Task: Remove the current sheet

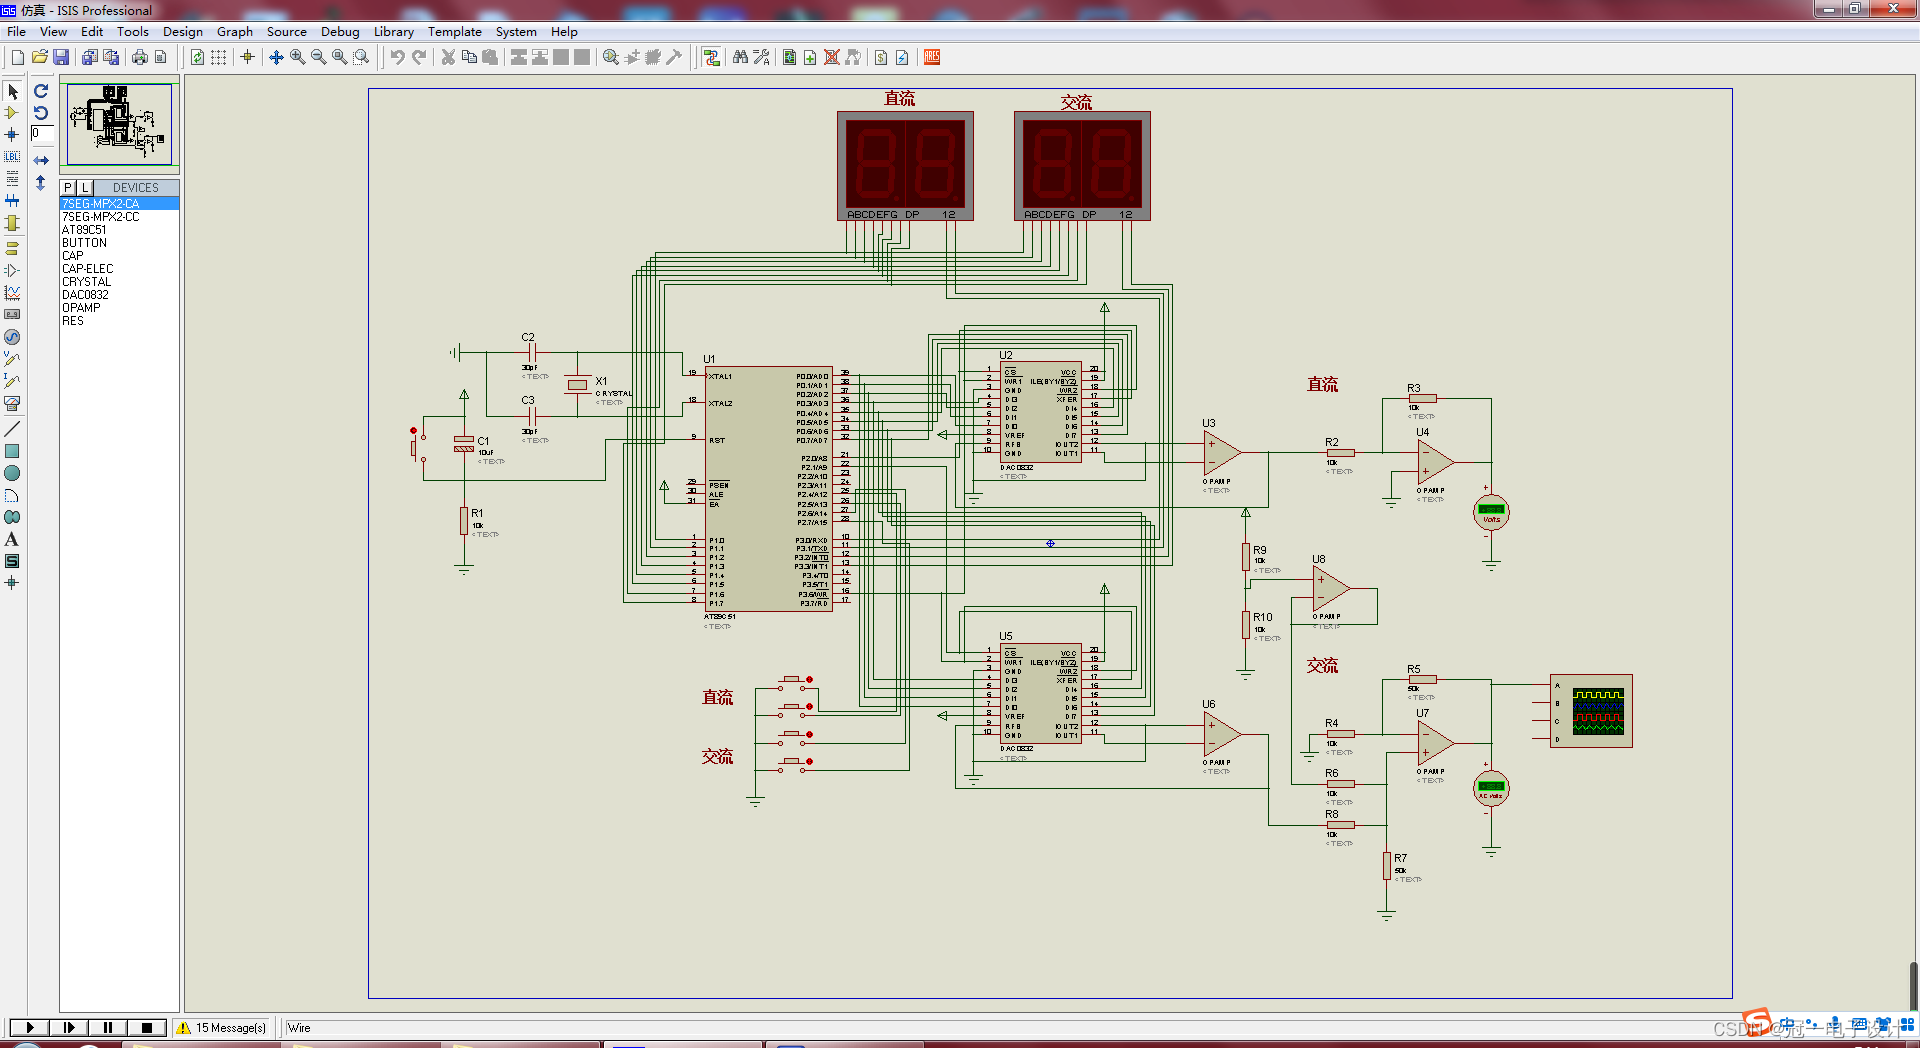Action: tap(831, 57)
